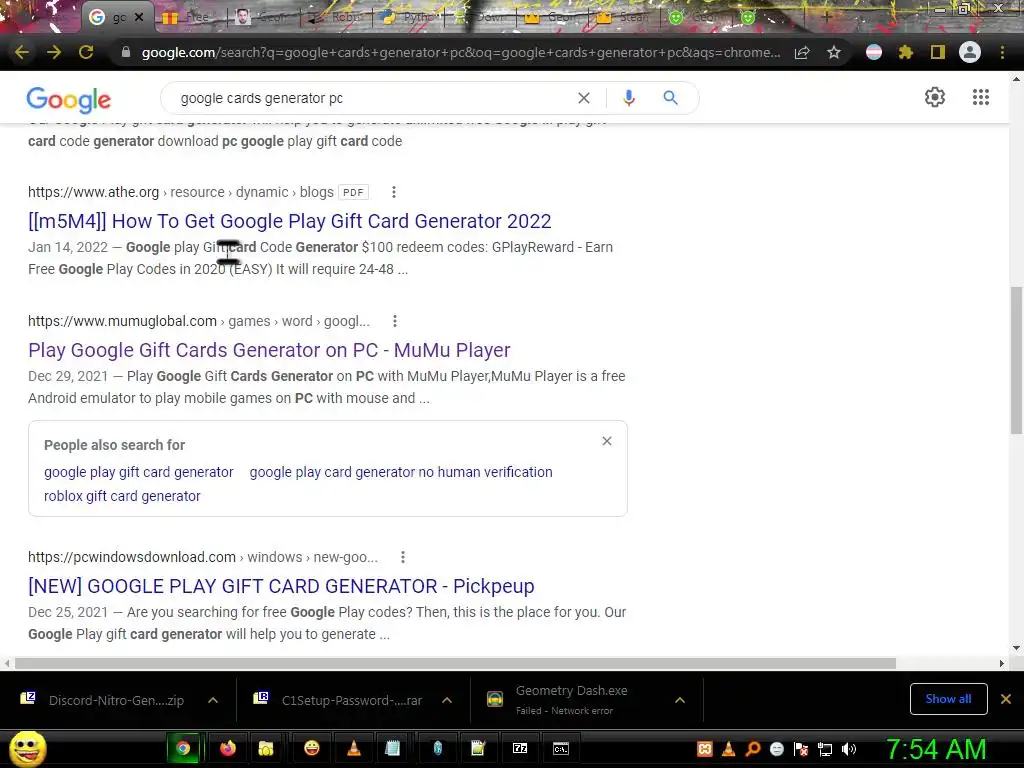Screen dimensions: 1024x768
Task: Open 'How To Get Google Play Gift Card Generator 2022'
Action: click(289, 221)
